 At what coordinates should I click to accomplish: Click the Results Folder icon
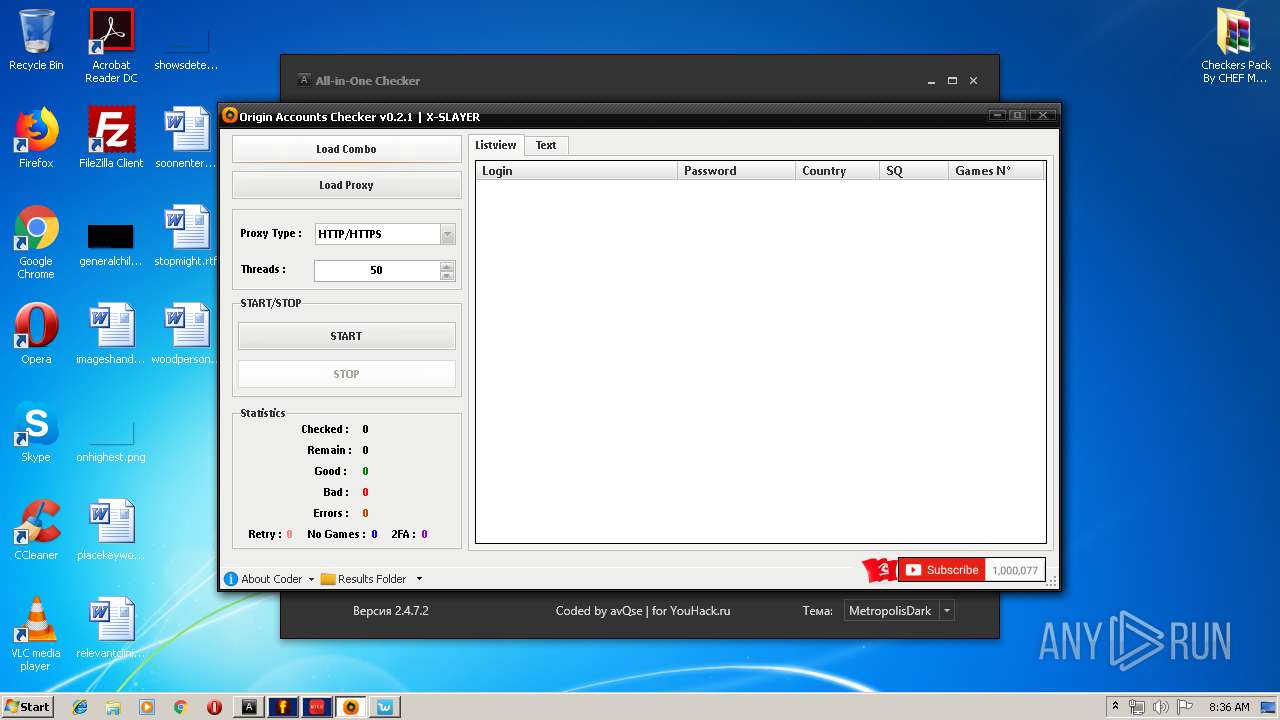click(x=328, y=579)
